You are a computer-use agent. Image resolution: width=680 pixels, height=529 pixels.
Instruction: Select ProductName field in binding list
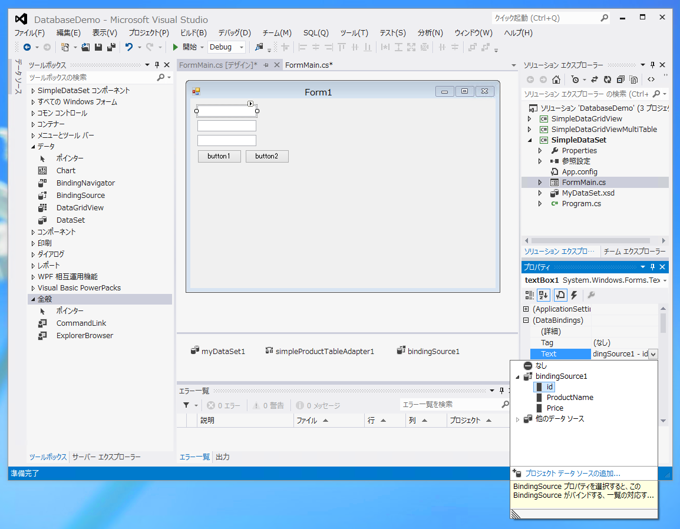[569, 398]
